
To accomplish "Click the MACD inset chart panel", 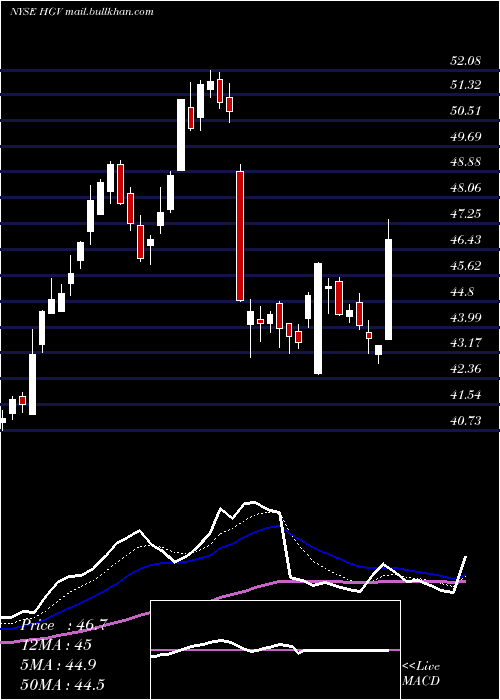I will (275, 650).
